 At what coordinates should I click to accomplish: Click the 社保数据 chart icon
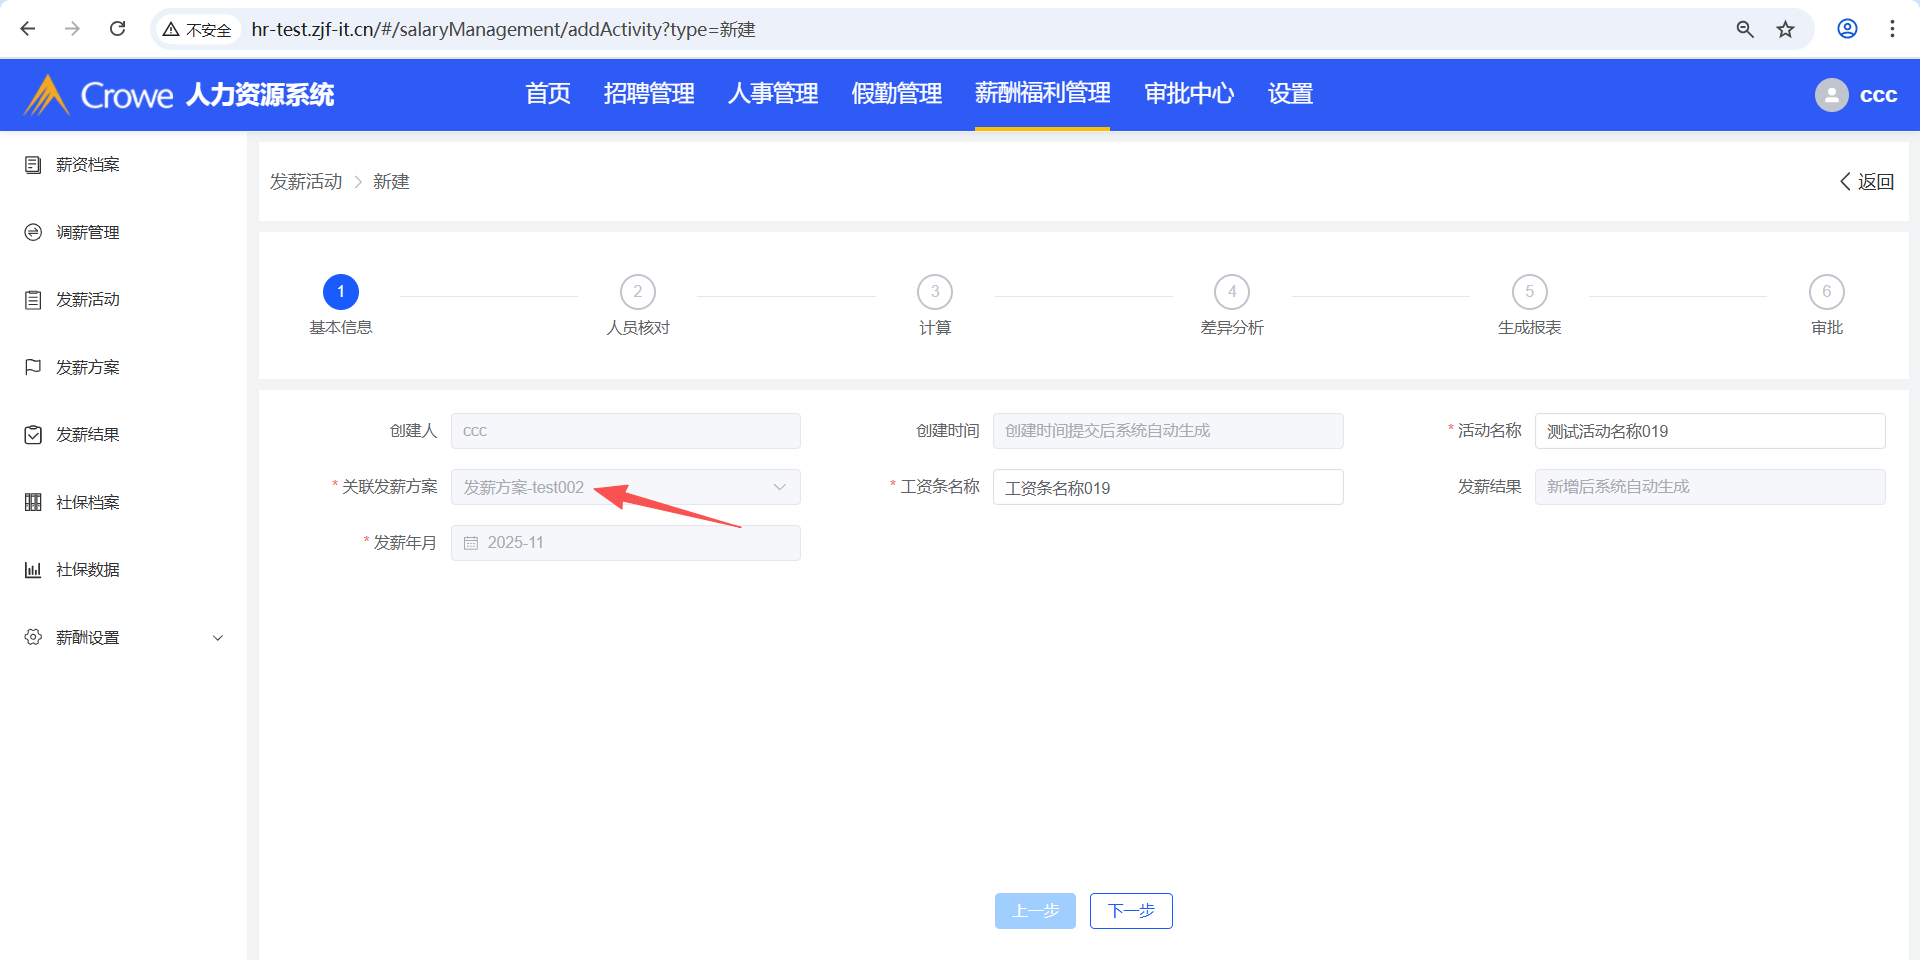pyautogui.click(x=33, y=570)
